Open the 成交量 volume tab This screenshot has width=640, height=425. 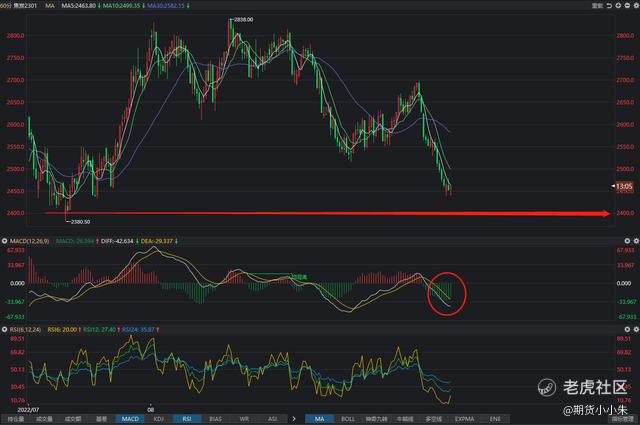pos(44,419)
